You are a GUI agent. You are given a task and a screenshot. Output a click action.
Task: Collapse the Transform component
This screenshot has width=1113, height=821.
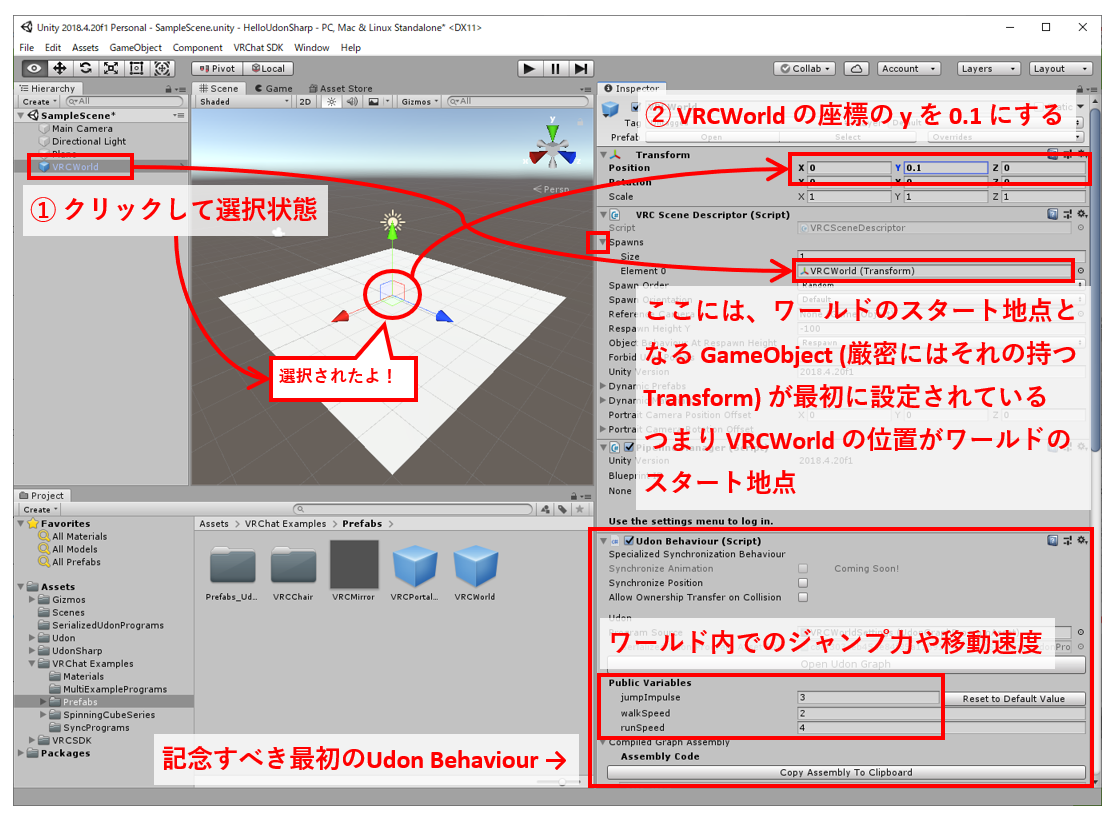coord(603,154)
